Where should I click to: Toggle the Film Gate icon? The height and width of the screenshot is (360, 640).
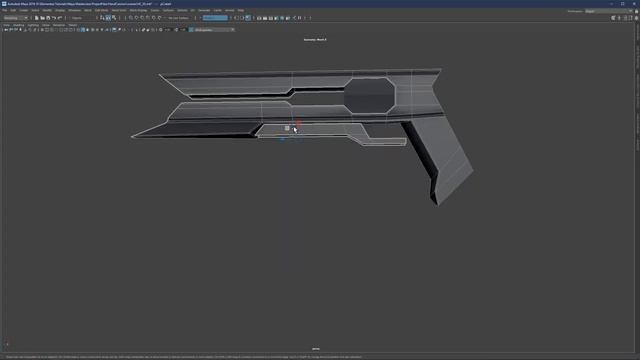click(47, 30)
